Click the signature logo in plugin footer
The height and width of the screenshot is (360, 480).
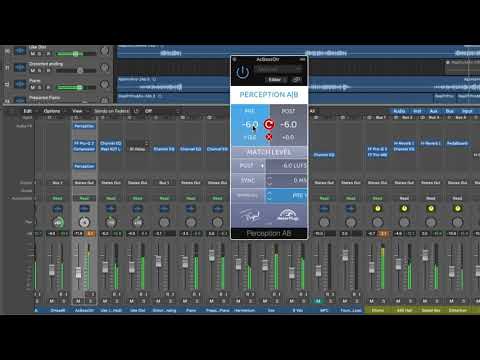(249, 216)
